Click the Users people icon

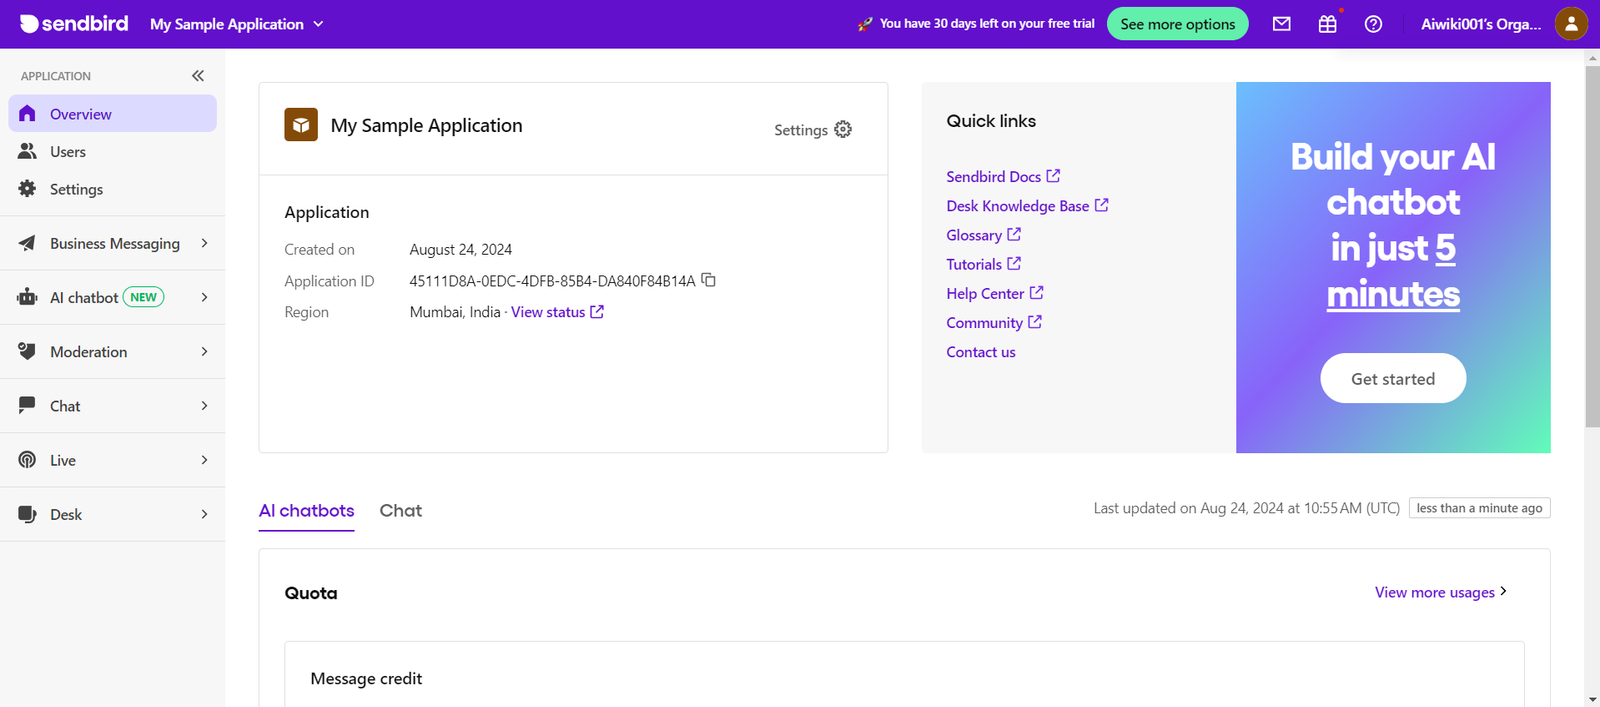[x=28, y=151]
